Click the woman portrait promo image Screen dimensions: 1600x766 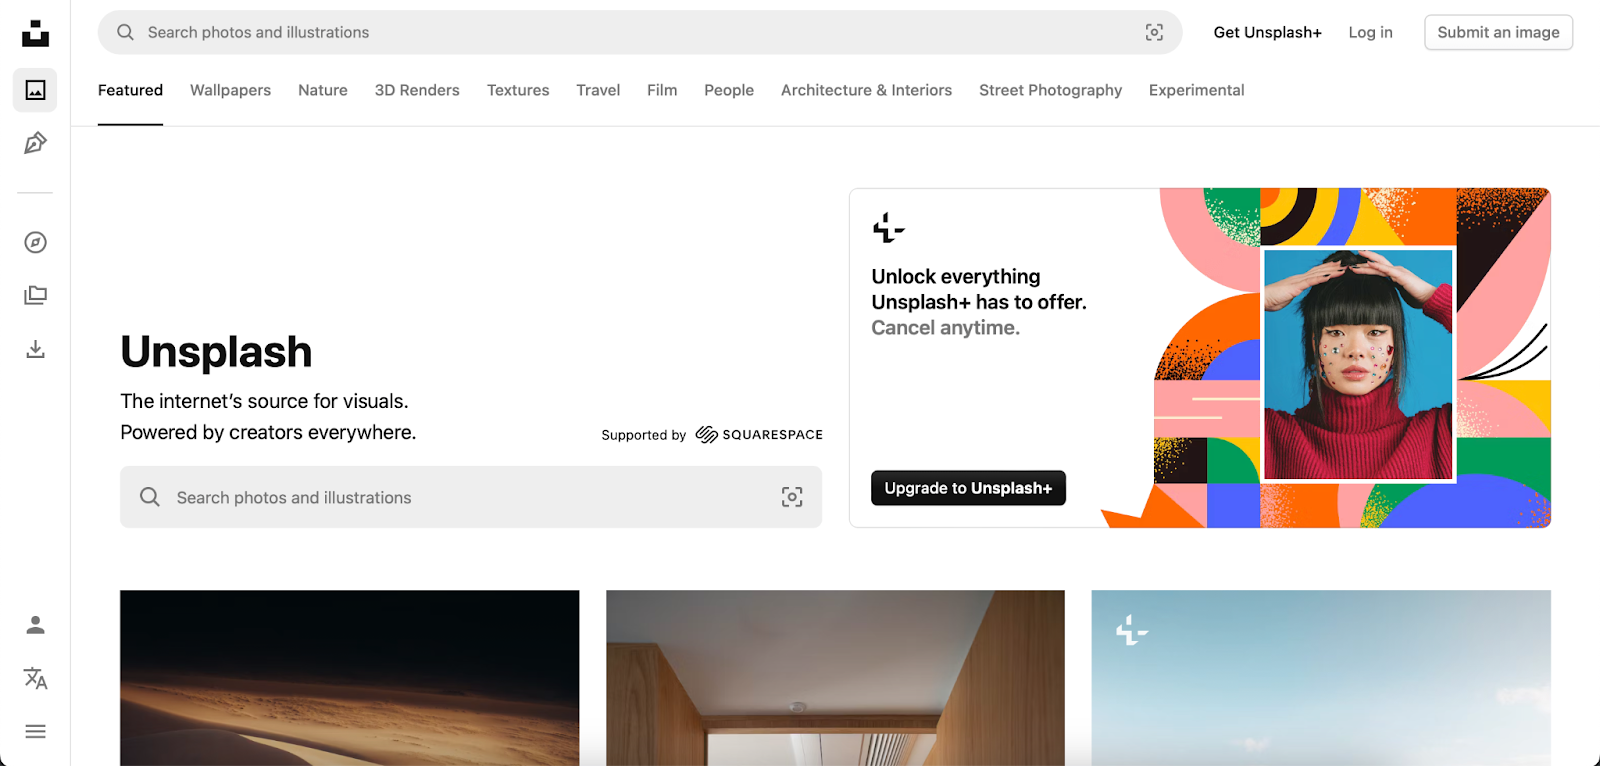(1358, 364)
